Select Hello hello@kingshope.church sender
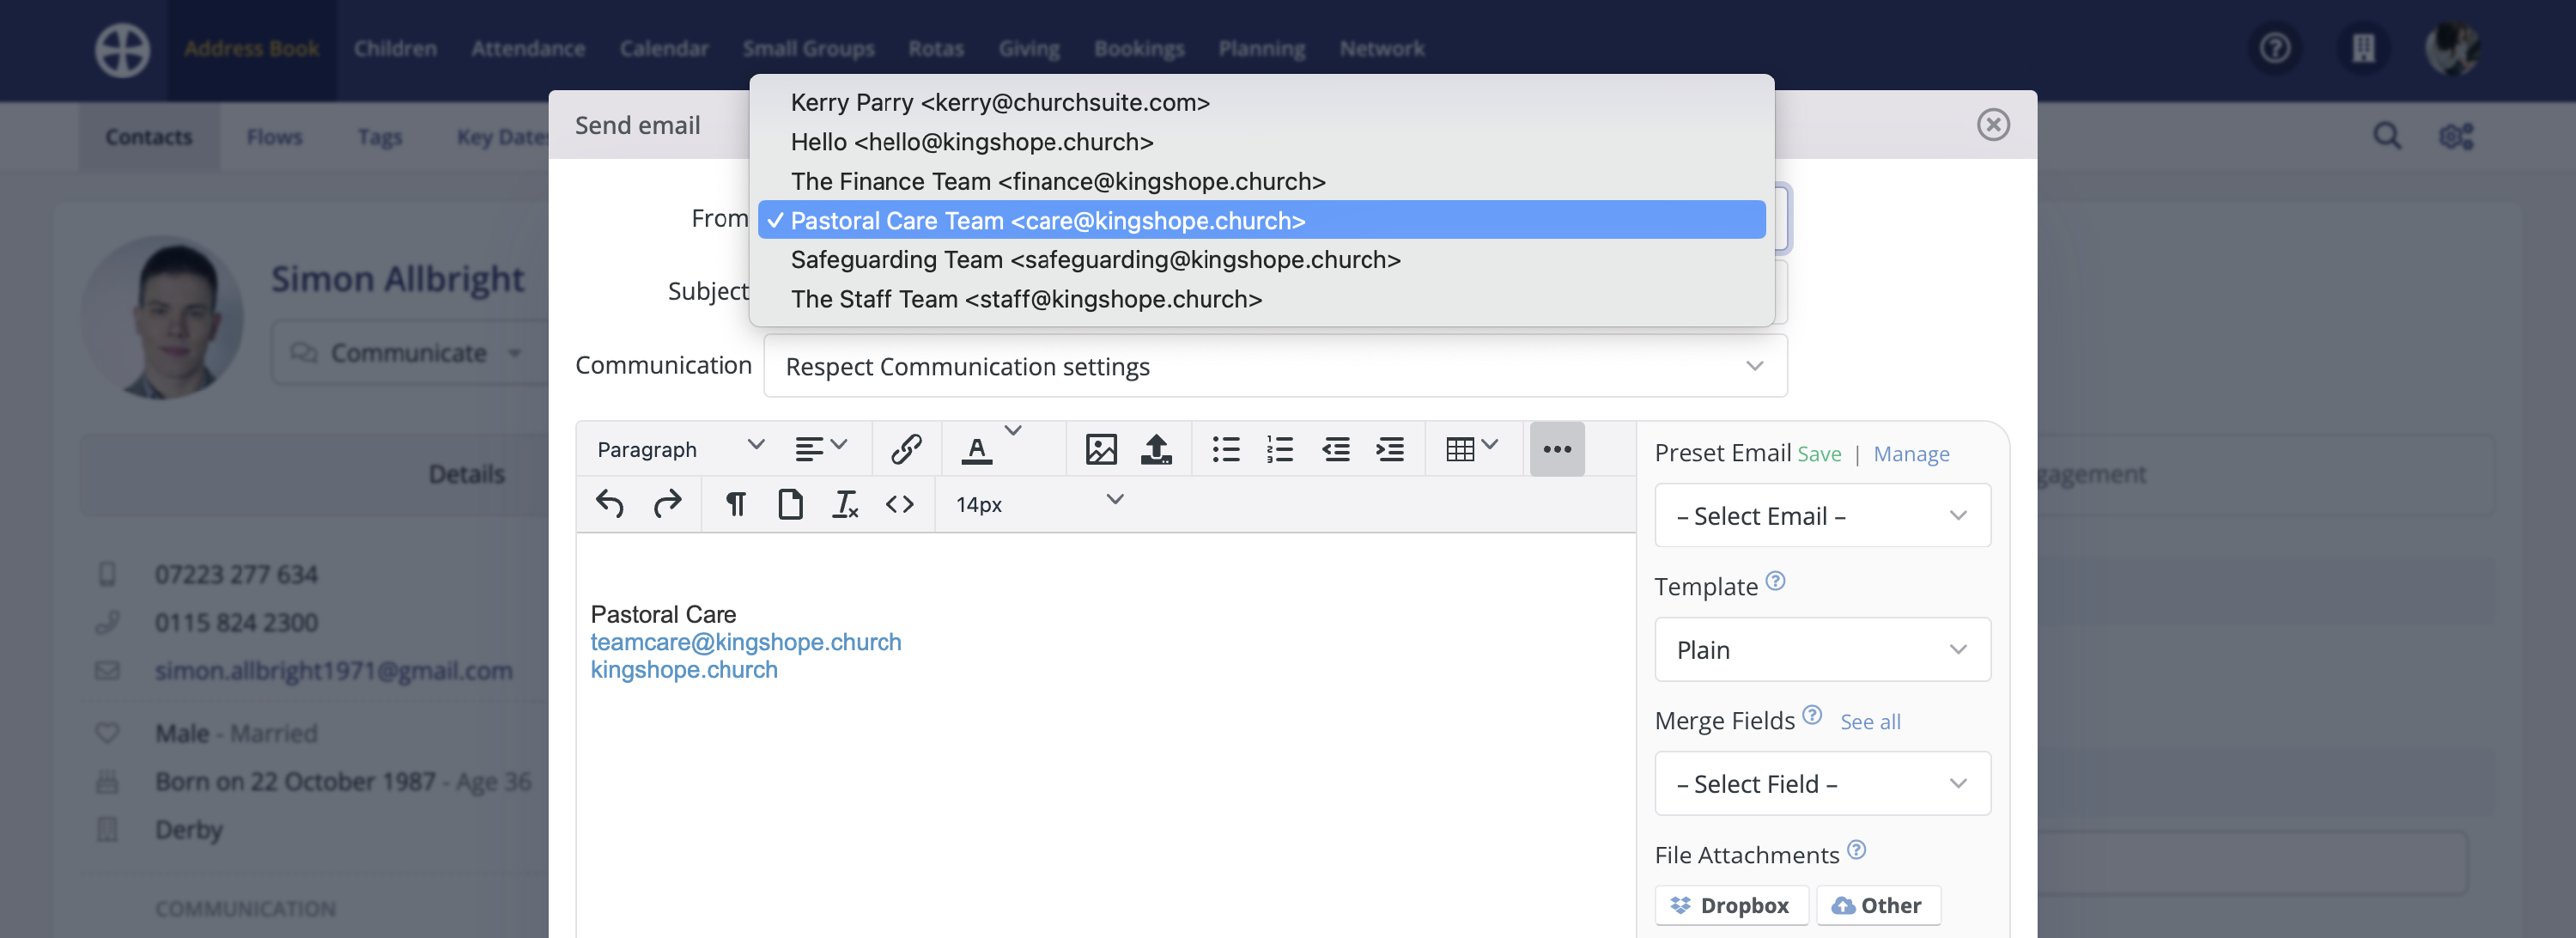The width and height of the screenshot is (2576, 938). pyautogui.click(x=1261, y=142)
